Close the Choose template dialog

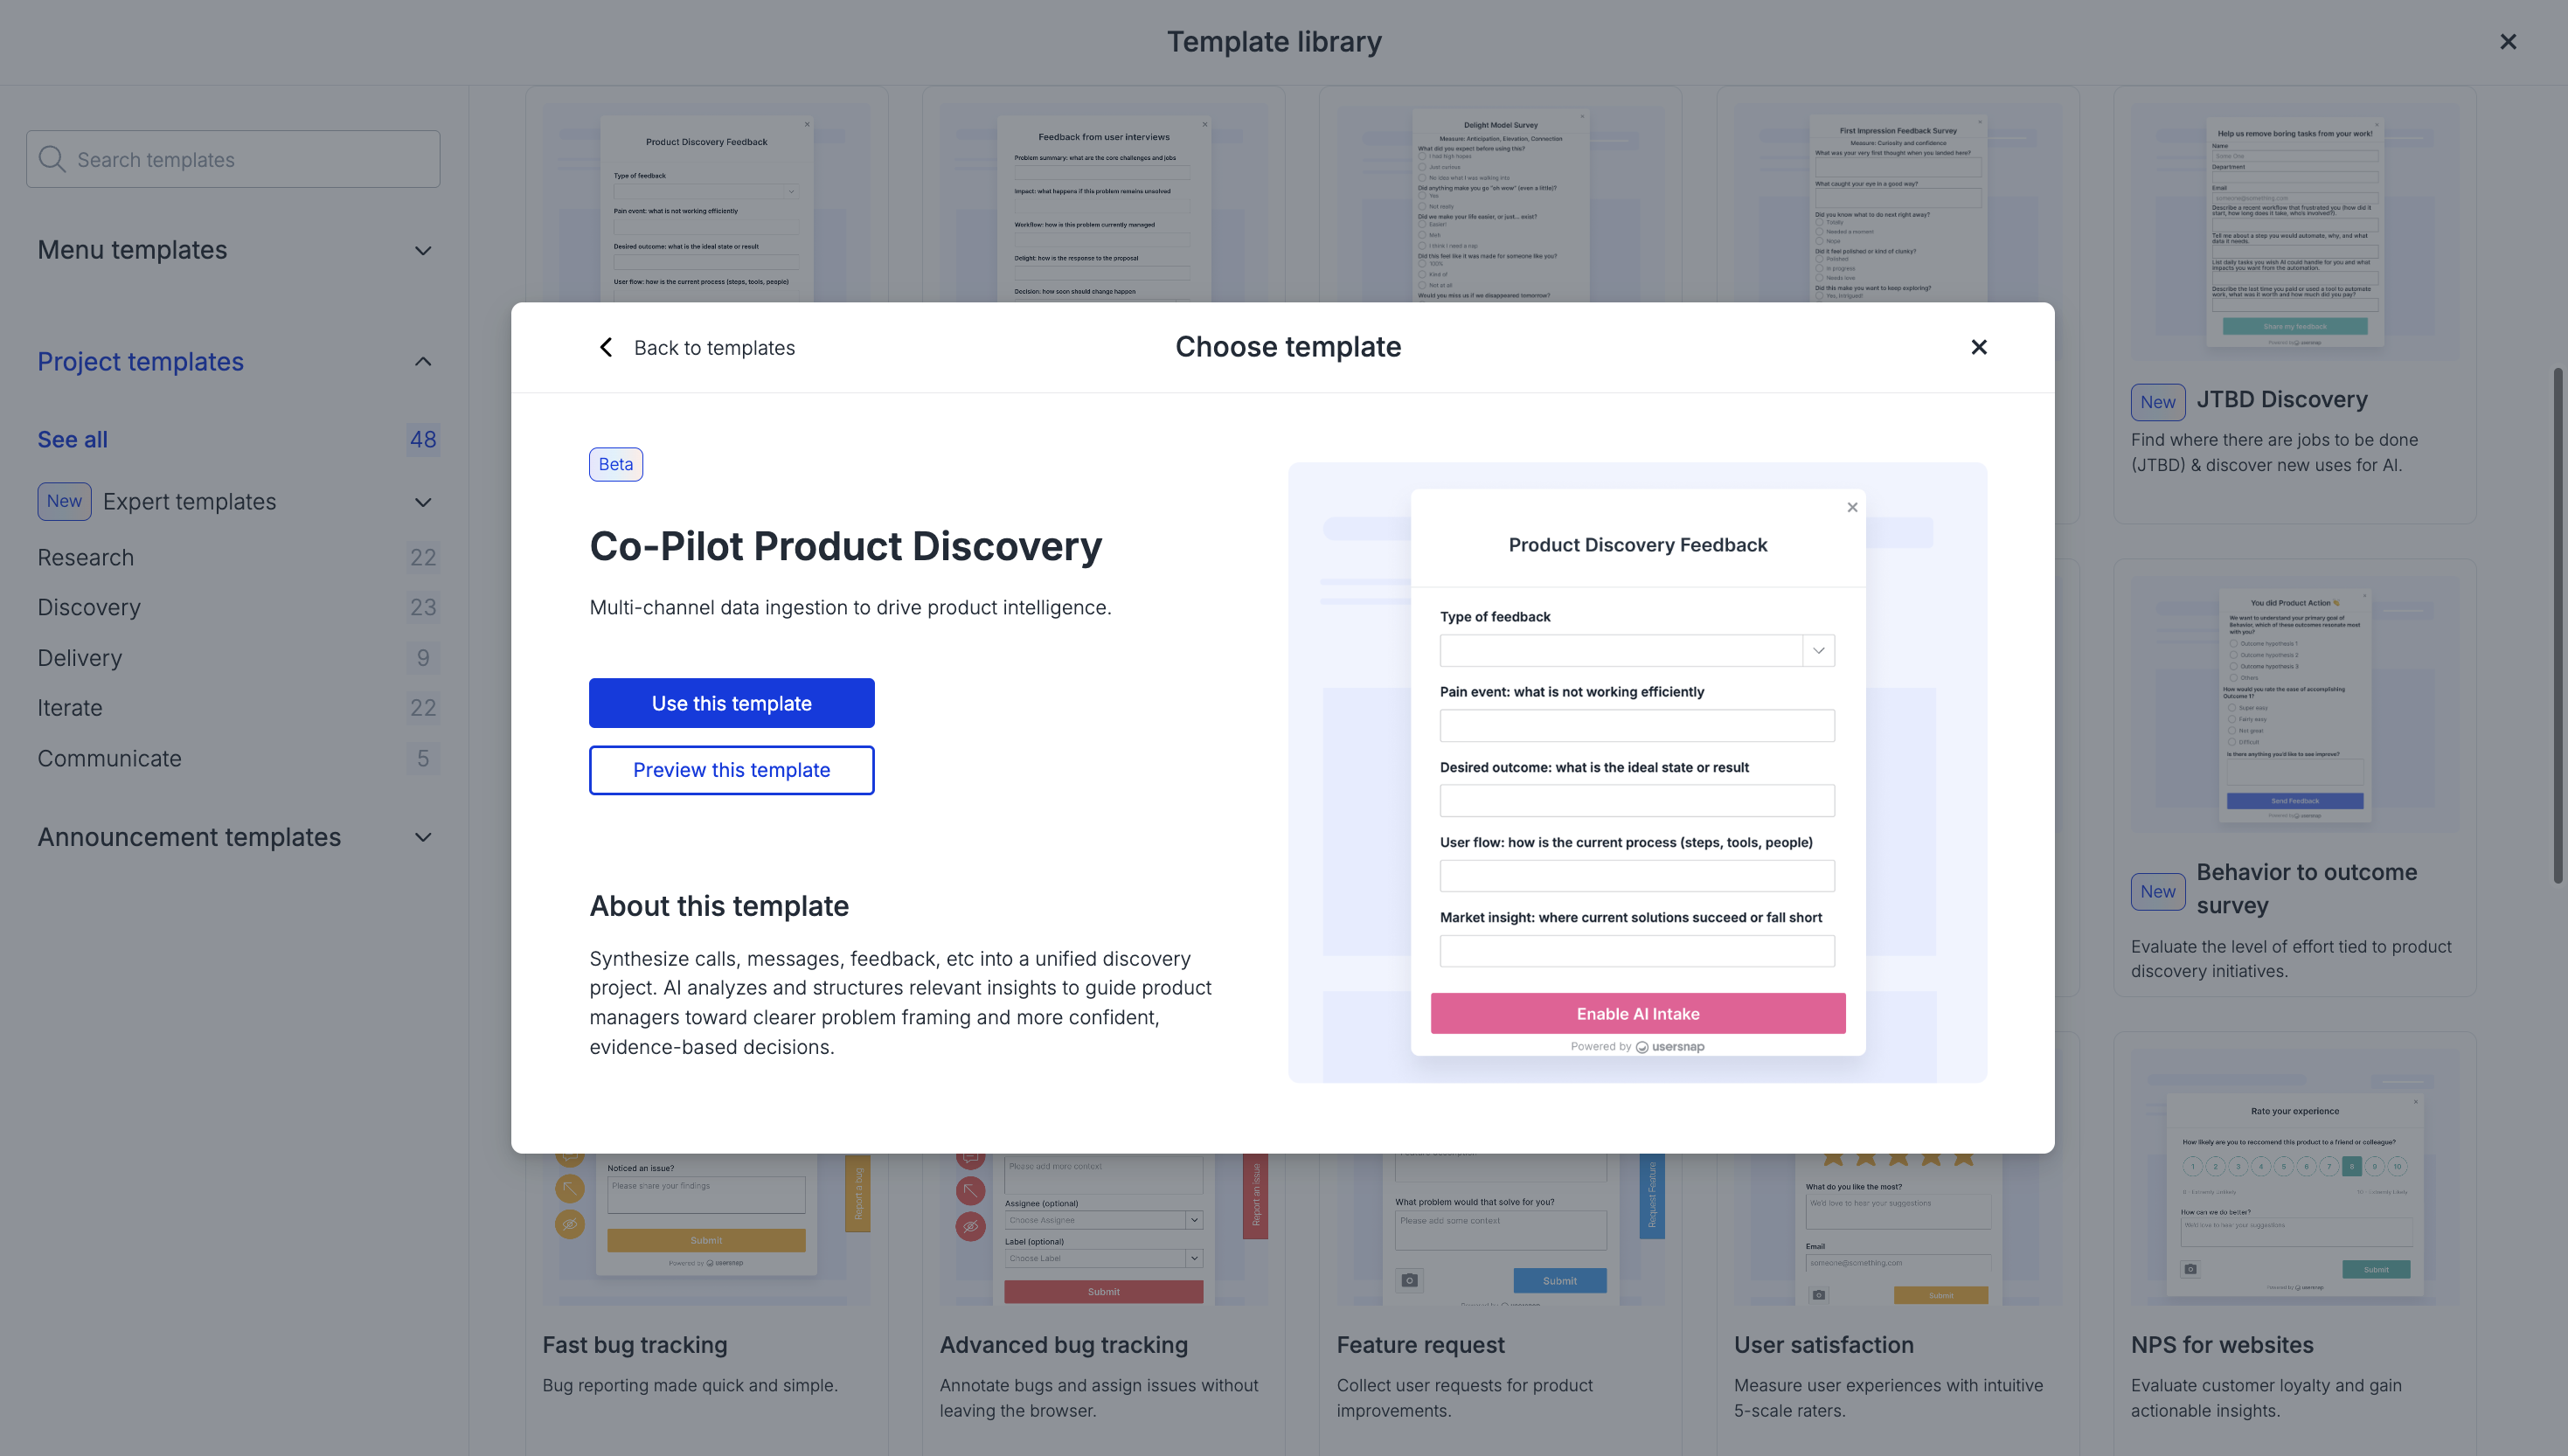pyautogui.click(x=1978, y=347)
